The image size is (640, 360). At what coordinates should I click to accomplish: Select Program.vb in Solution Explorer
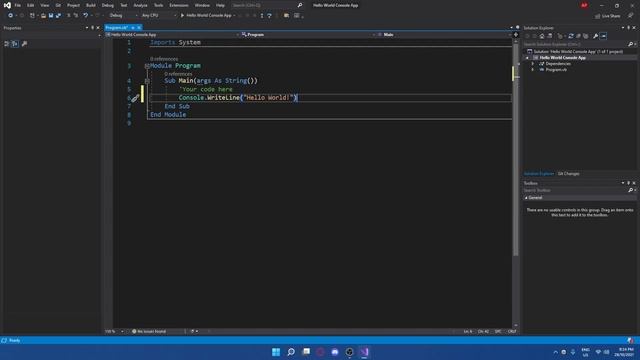click(556, 70)
